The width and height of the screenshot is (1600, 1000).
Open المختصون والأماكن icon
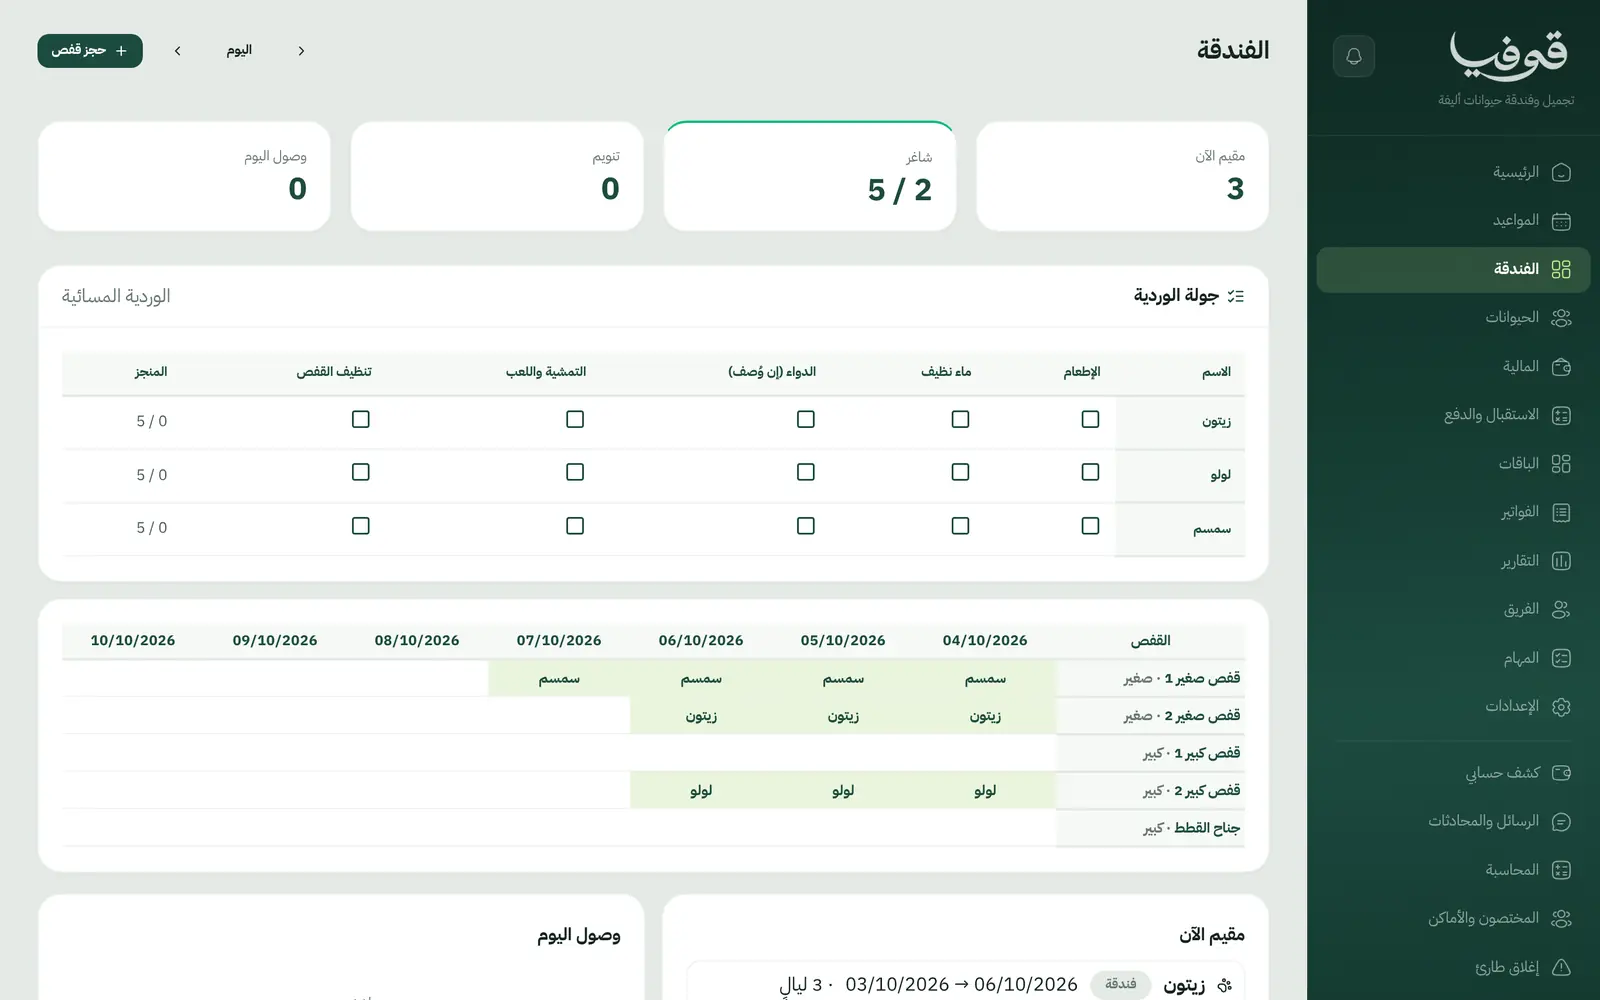(1561, 919)
